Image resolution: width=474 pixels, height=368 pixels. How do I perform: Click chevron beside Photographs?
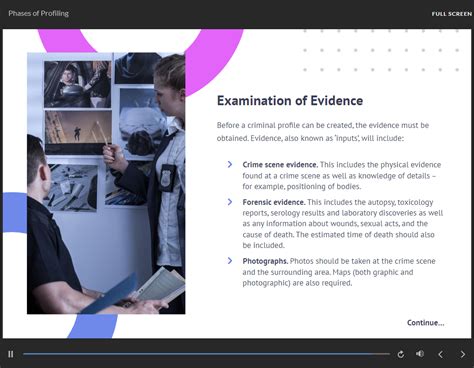point(230,261)
